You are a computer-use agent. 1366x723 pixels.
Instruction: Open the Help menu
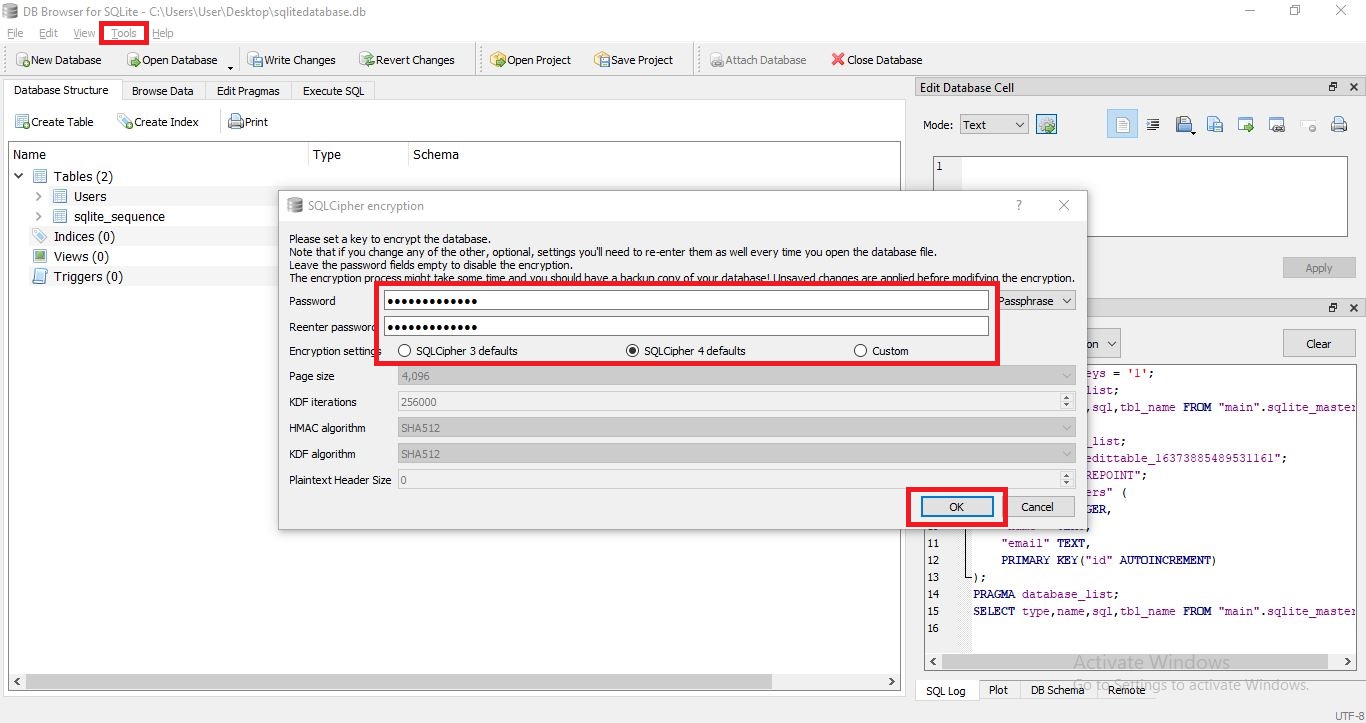pyautogui.click(x=162, y=33)
